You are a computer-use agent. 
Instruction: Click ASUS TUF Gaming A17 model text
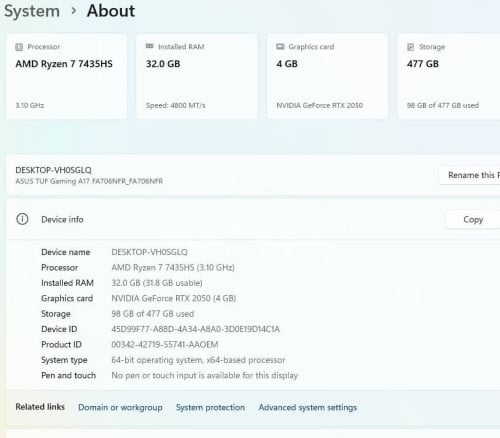point(89,181)
